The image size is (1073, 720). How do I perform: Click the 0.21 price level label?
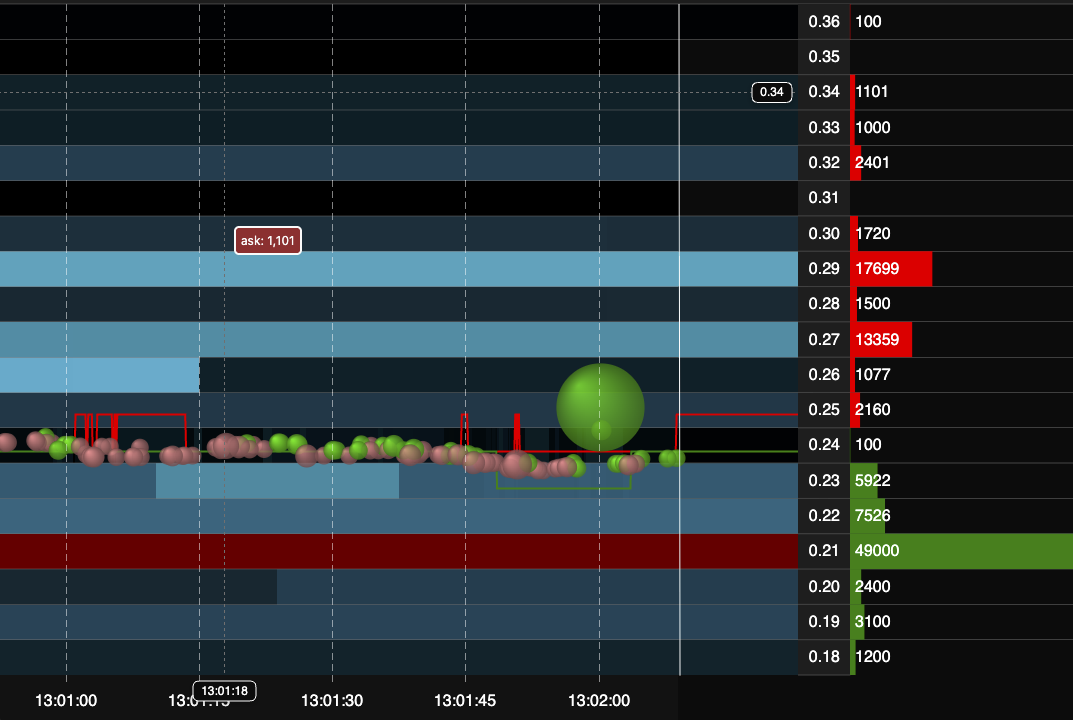[824, 551]
